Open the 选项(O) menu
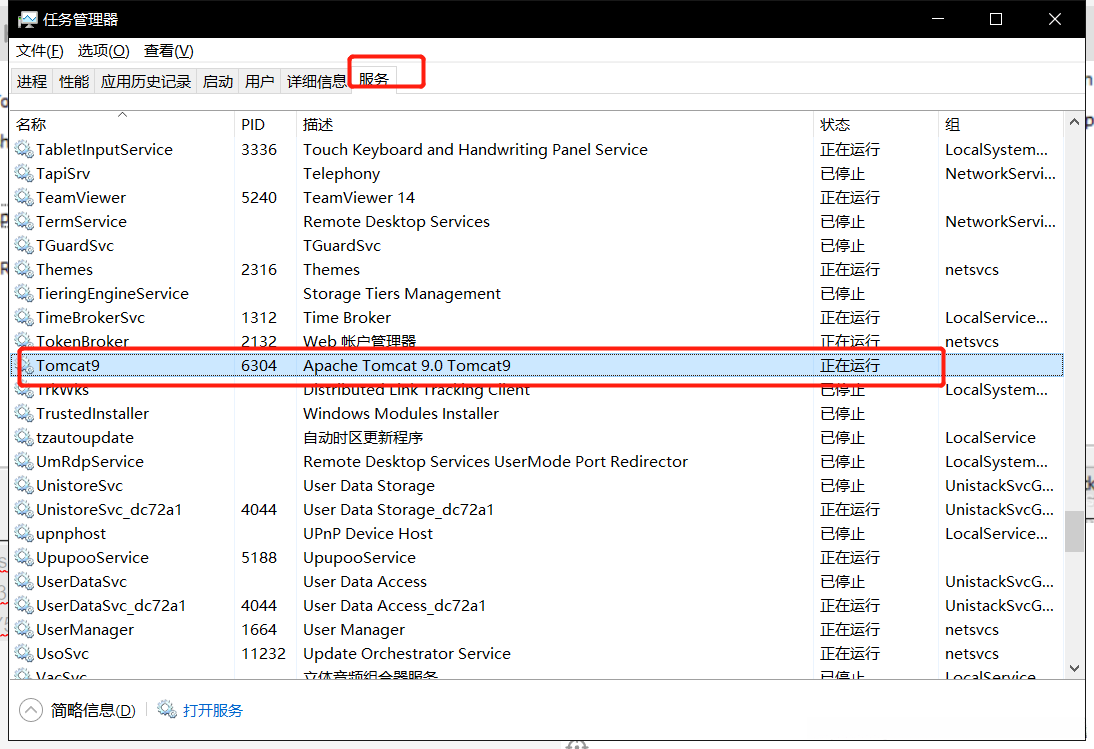The height and width of the screenshot is (749, 1094). 103,51
